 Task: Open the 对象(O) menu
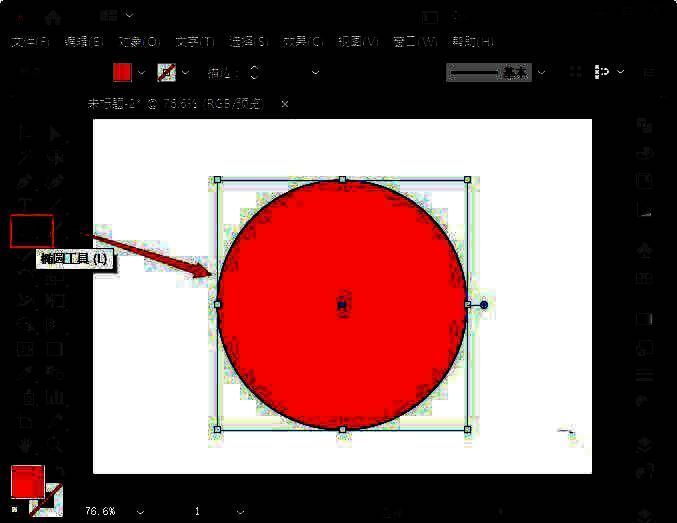[x=139, y=42]
